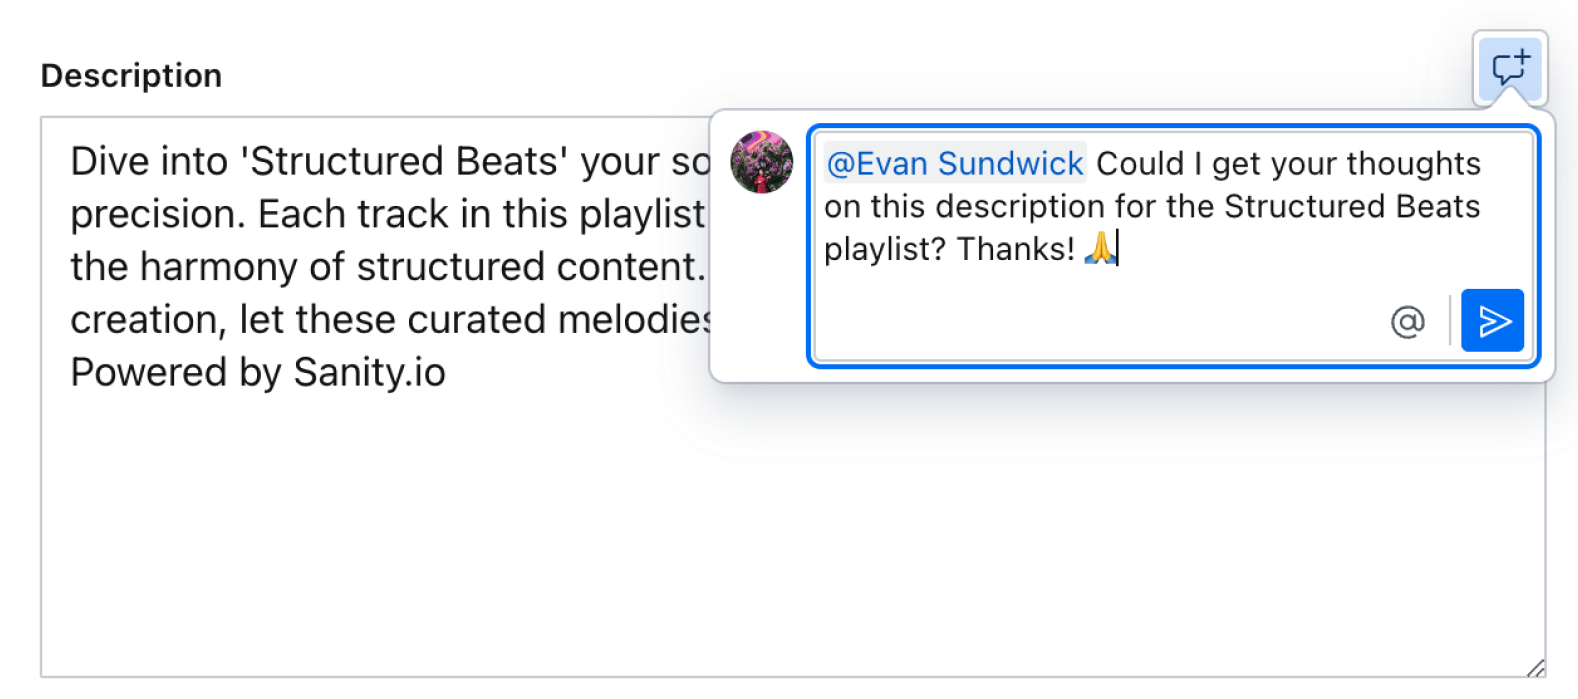Select the Description field label
The width and height of the screenshot is (1578, 699).
(x=131, y=75)
